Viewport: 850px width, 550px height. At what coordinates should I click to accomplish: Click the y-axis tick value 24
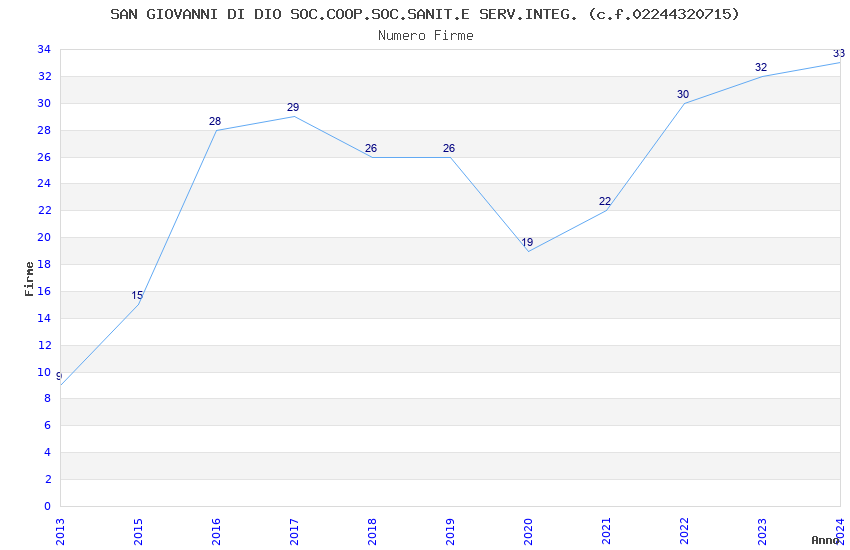(44, 183)
